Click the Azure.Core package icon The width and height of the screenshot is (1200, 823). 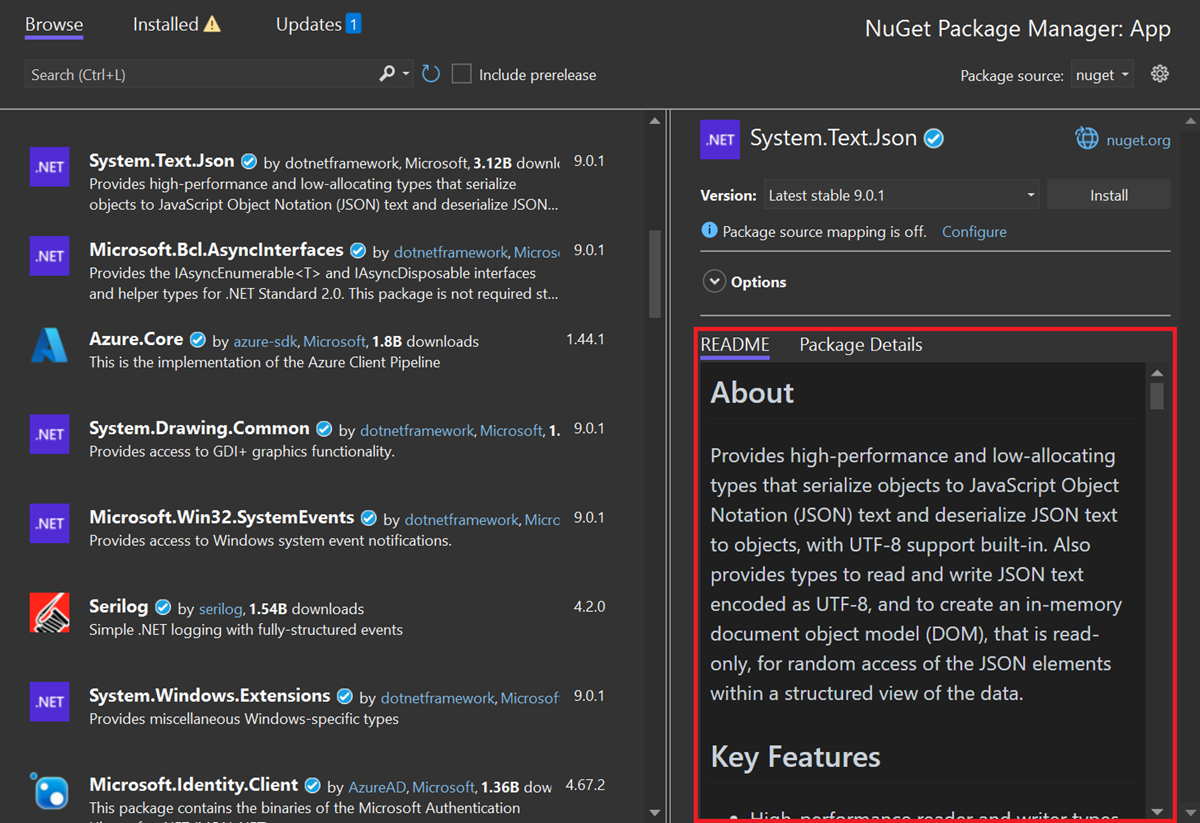click(49, 345)
